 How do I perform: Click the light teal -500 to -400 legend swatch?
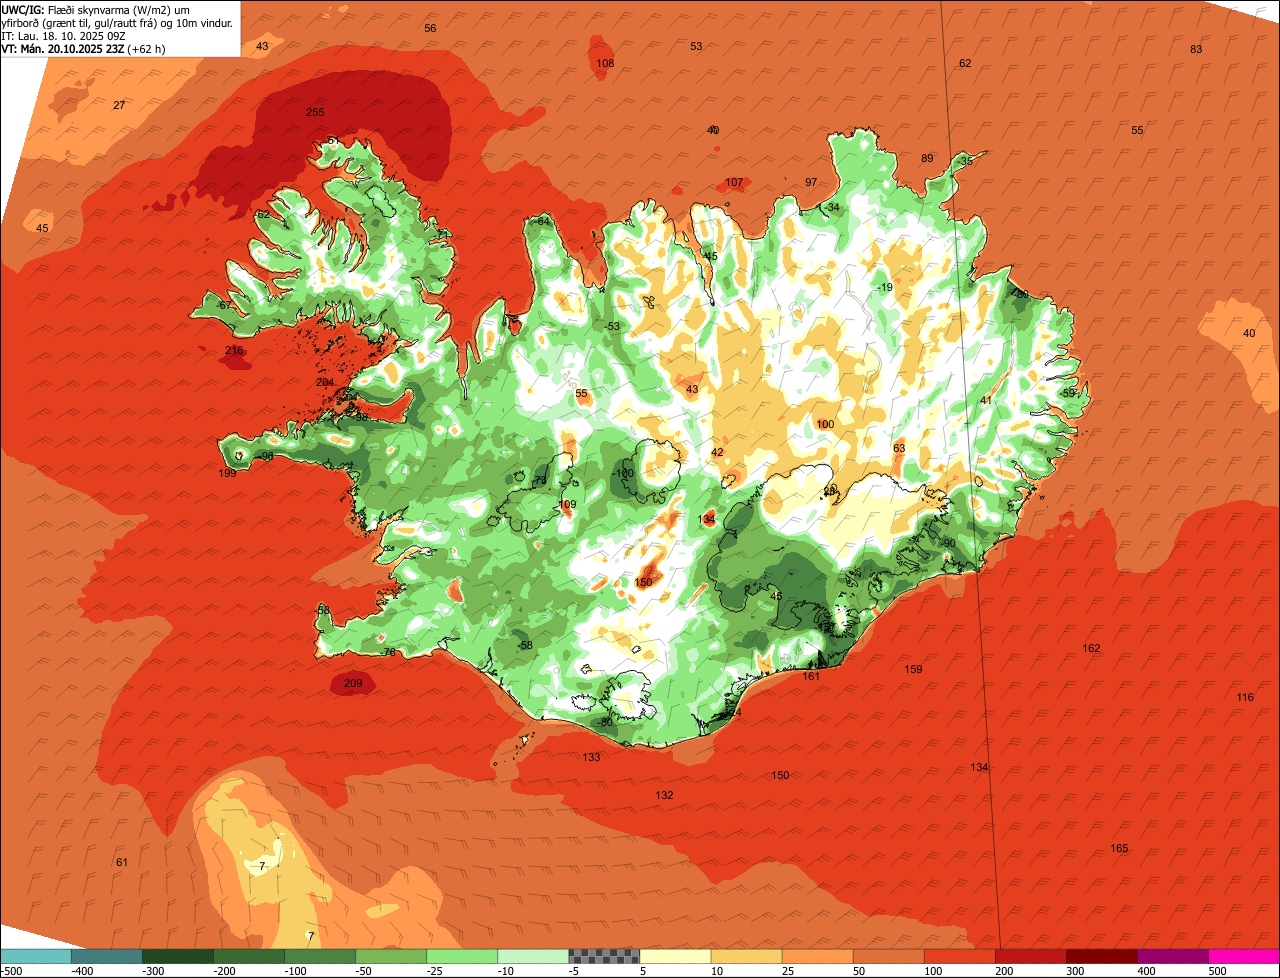point(36,956)
